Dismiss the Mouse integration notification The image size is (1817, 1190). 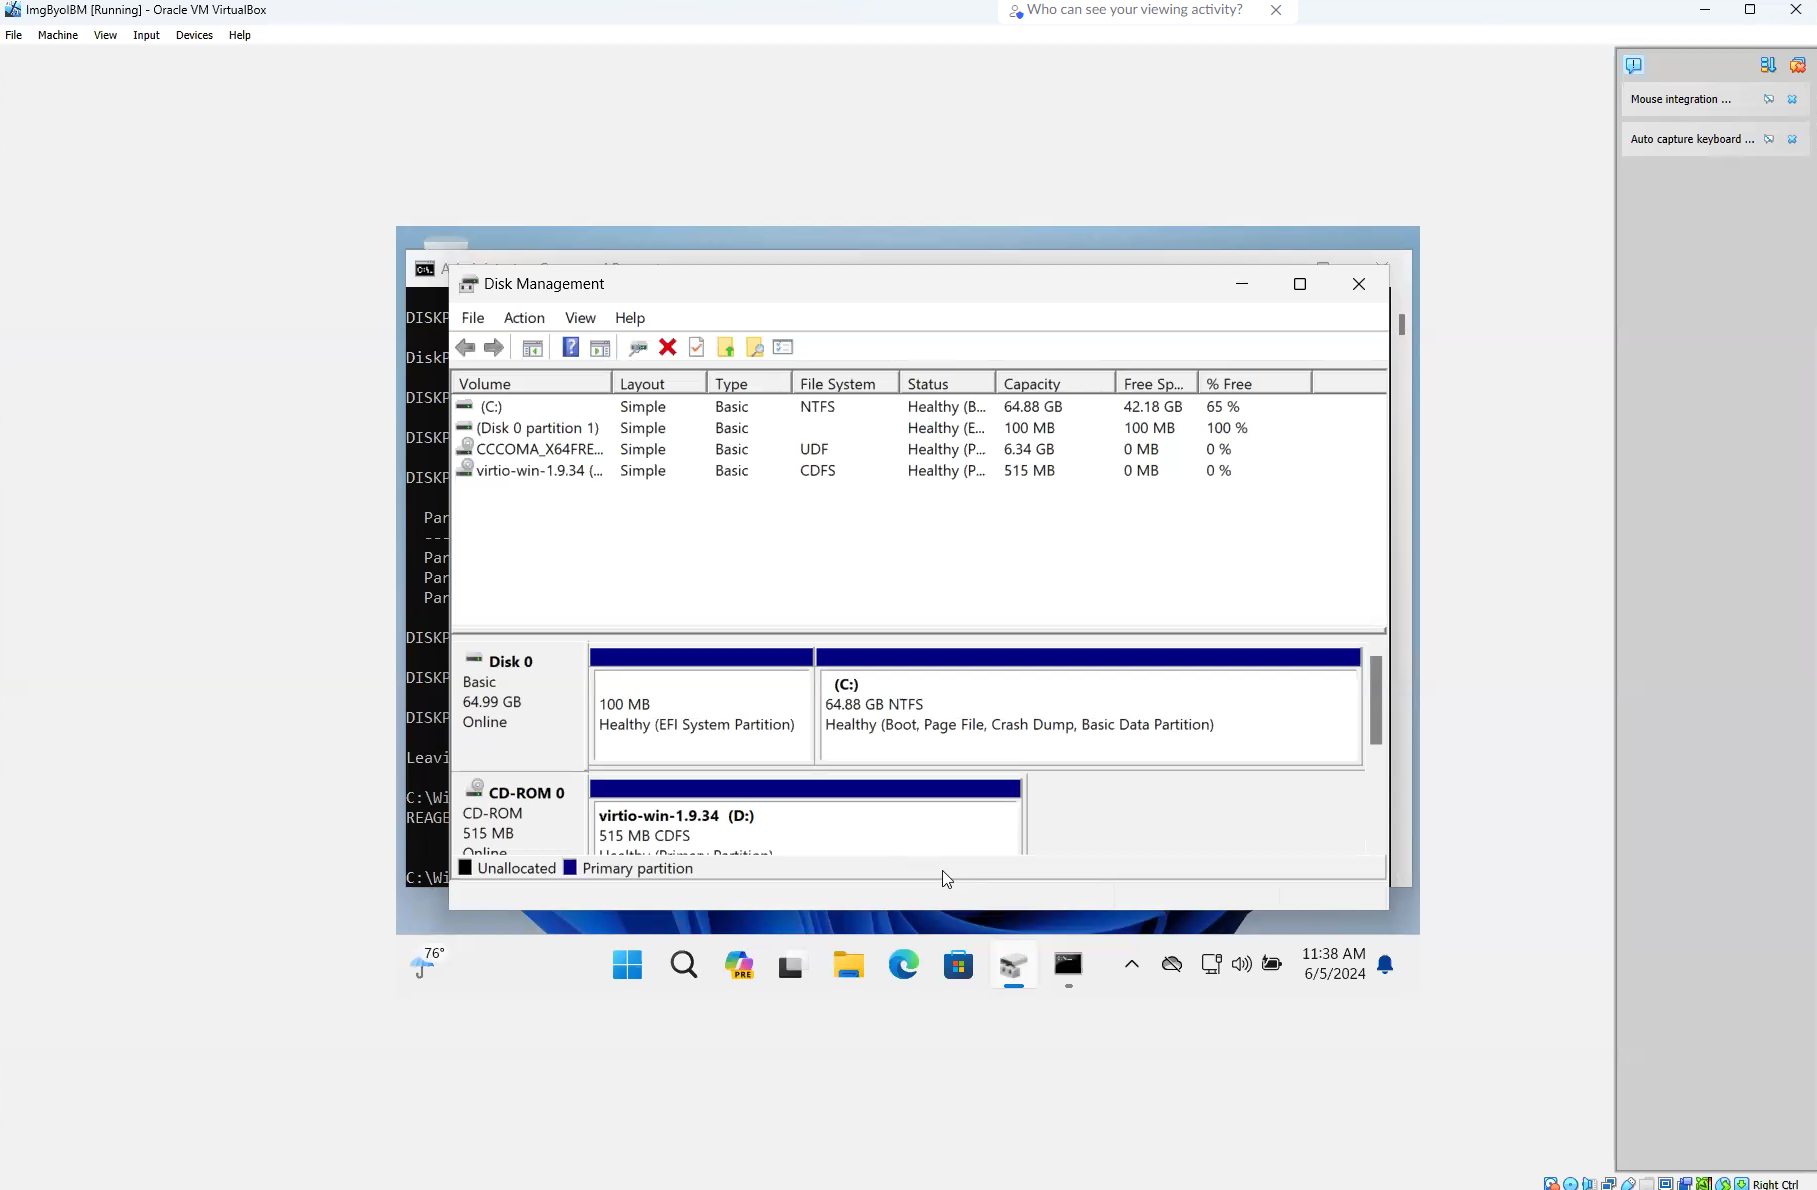1792,99
